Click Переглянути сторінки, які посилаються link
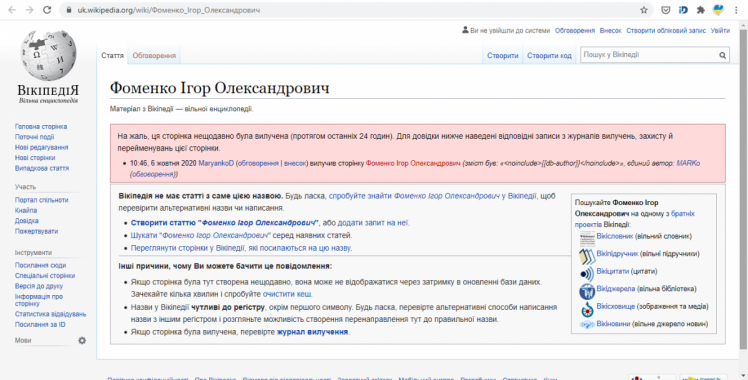Screen dimensions: 748x380 (241, 248)
